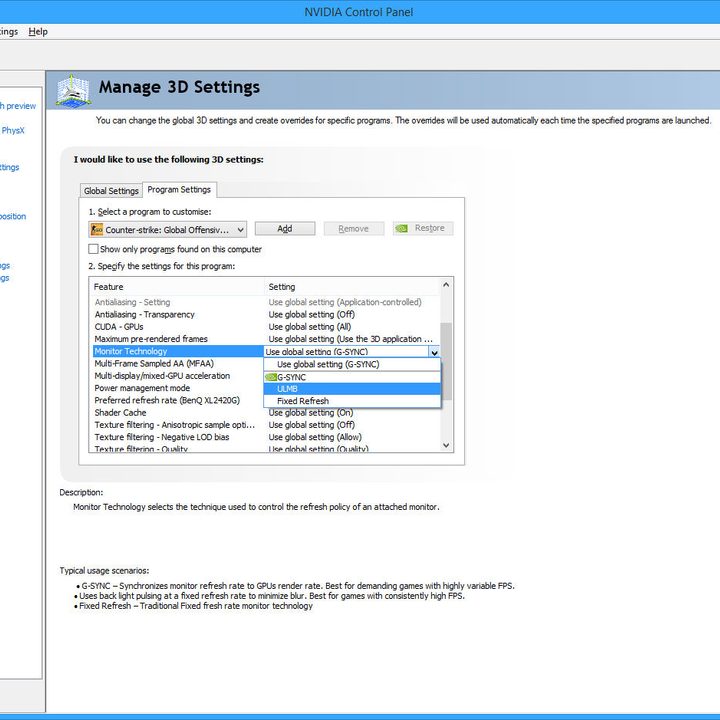Select Multi-Frame Sampled AA (MFAA) row
The width and height of the screenshot is (720, 720).
pos(178,363)
